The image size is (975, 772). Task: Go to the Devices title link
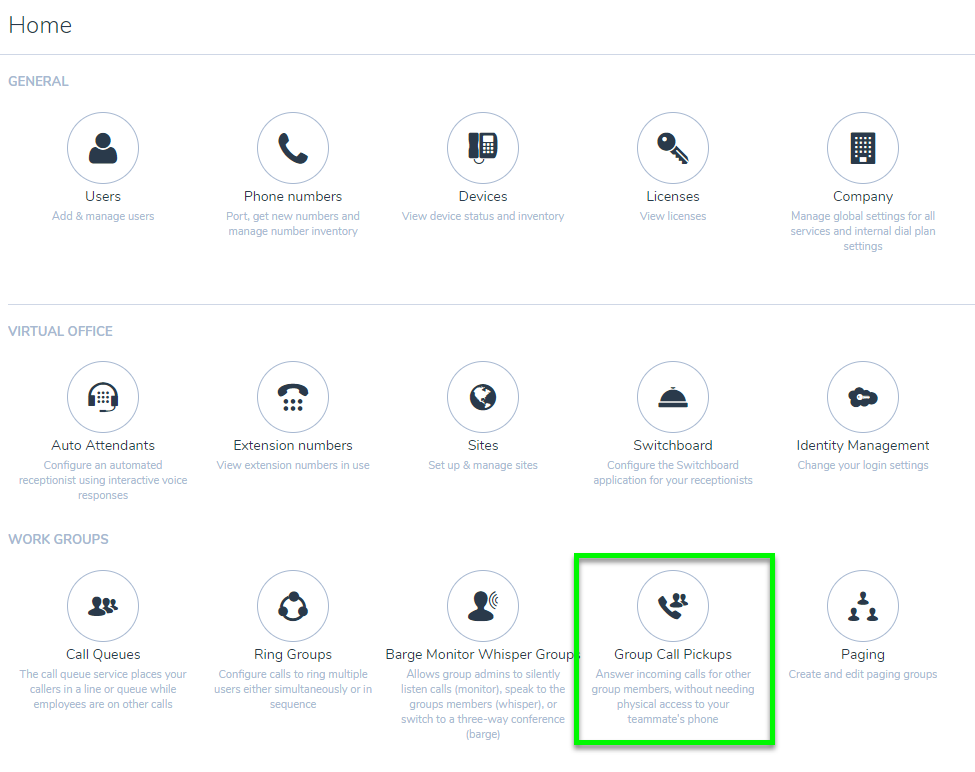point(483,196)
